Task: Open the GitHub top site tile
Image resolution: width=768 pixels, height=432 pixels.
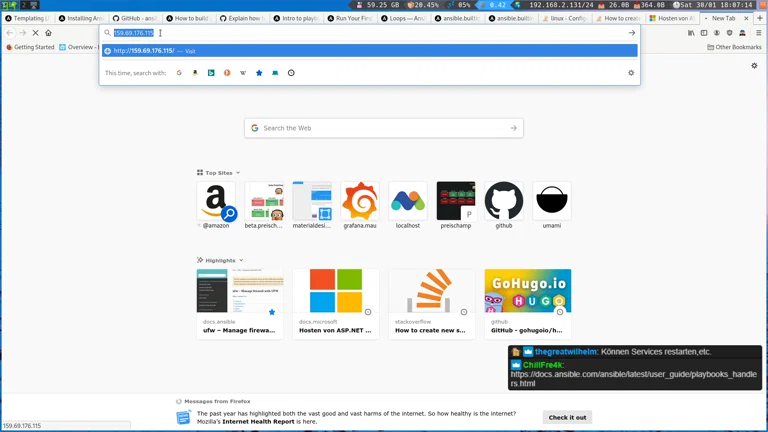Action: tap(503, 201)
